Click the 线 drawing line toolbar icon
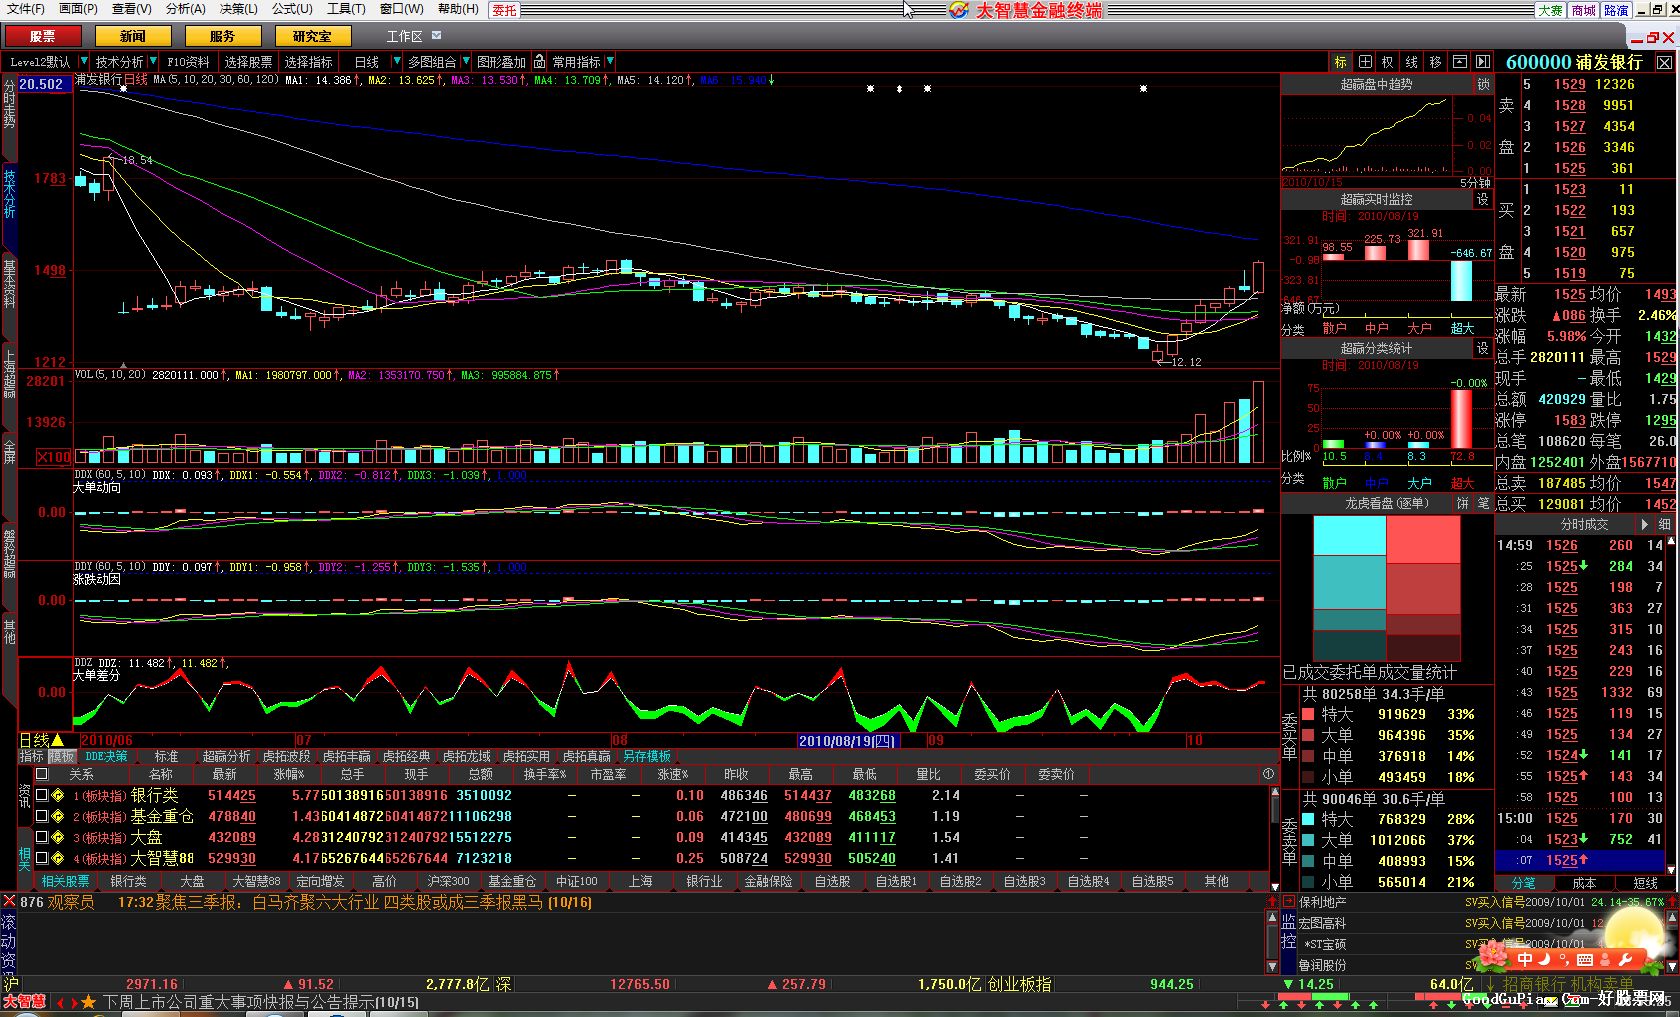Image resolution: width=1680 pixels, height=1017 pixels. pyautogui.click(x=1412, y=62)
